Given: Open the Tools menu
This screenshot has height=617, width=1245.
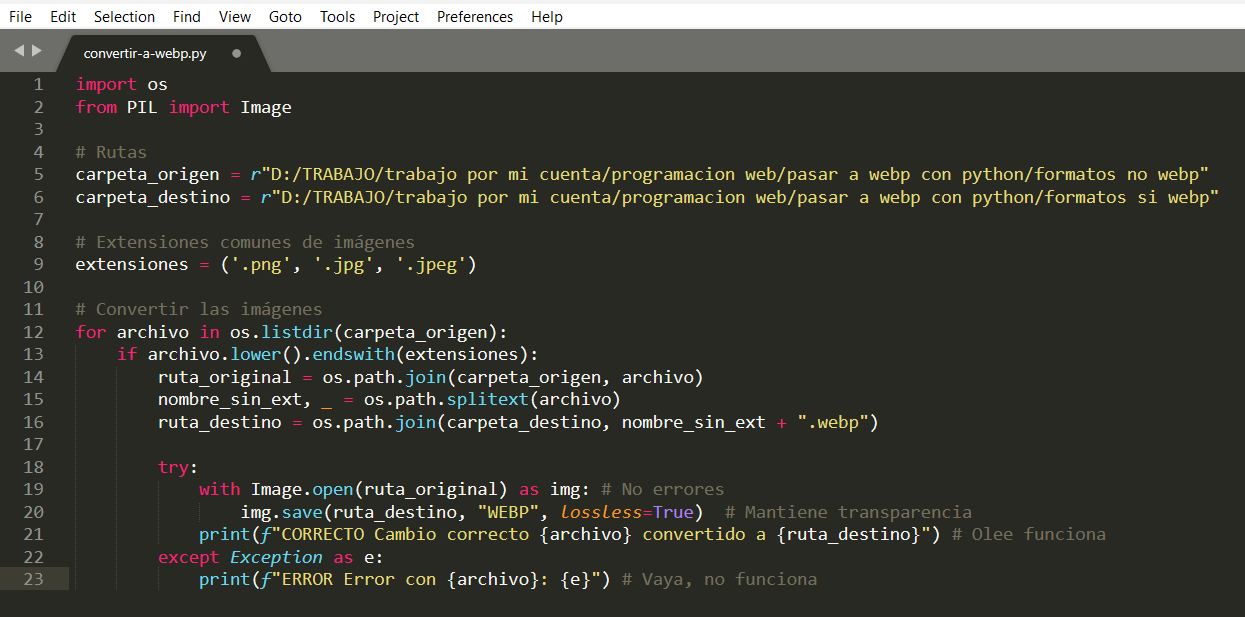Looking at the screenshot, I should (x=337, y=16).
